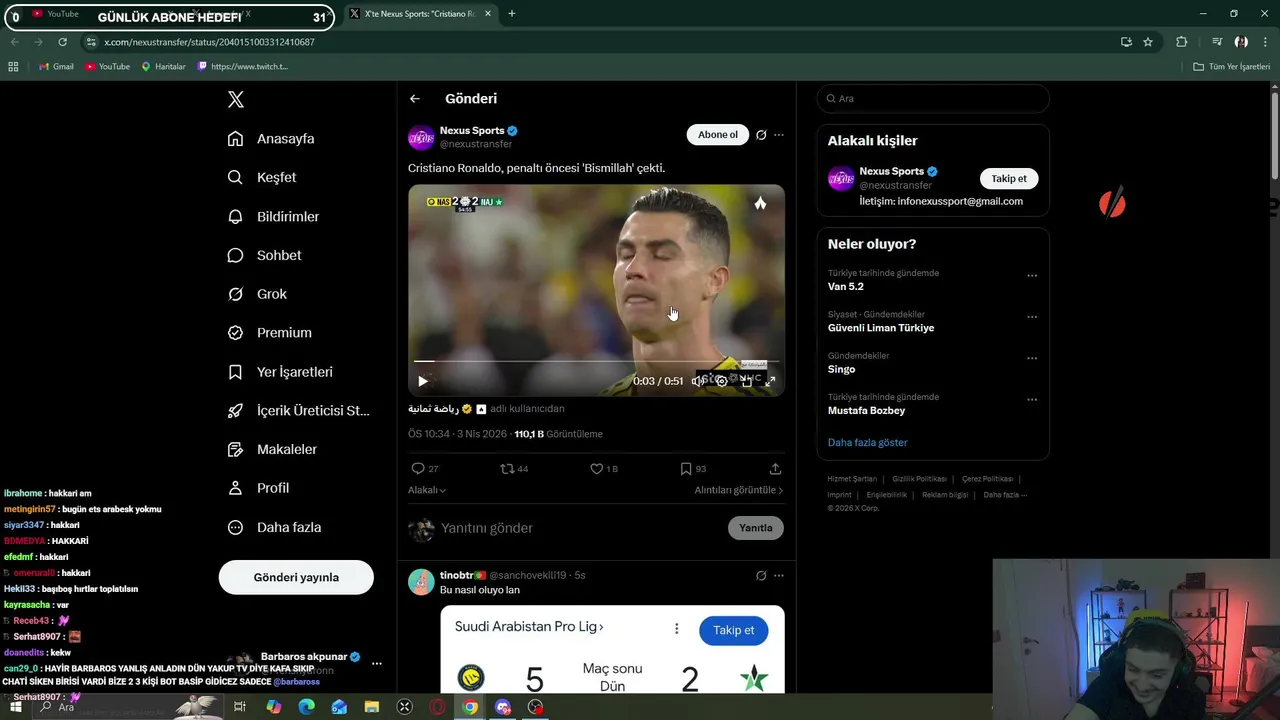Open a new Chrome tab
The height and width of the screenshot is (720, 1280).
(x=512, y=14)
